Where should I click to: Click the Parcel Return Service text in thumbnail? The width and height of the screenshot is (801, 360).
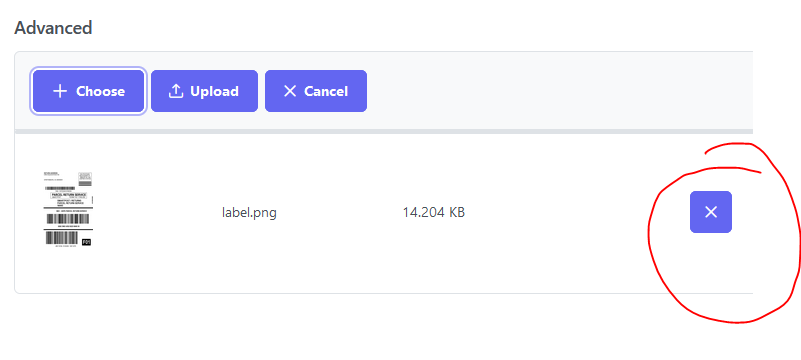point(69,195)
